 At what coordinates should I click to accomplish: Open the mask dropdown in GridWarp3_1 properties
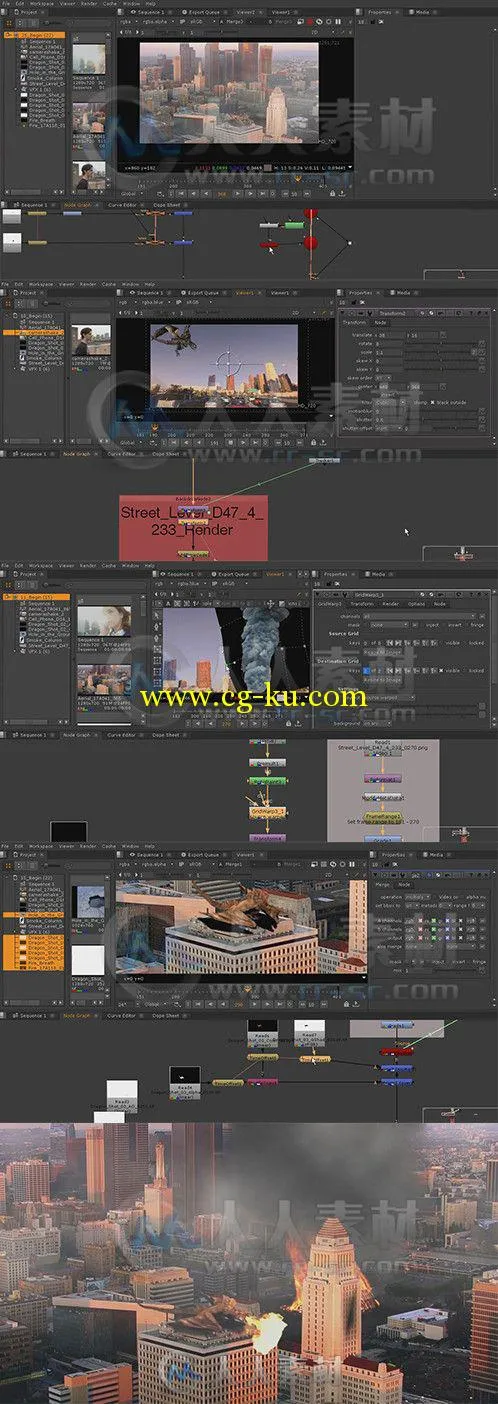point(389,625)
